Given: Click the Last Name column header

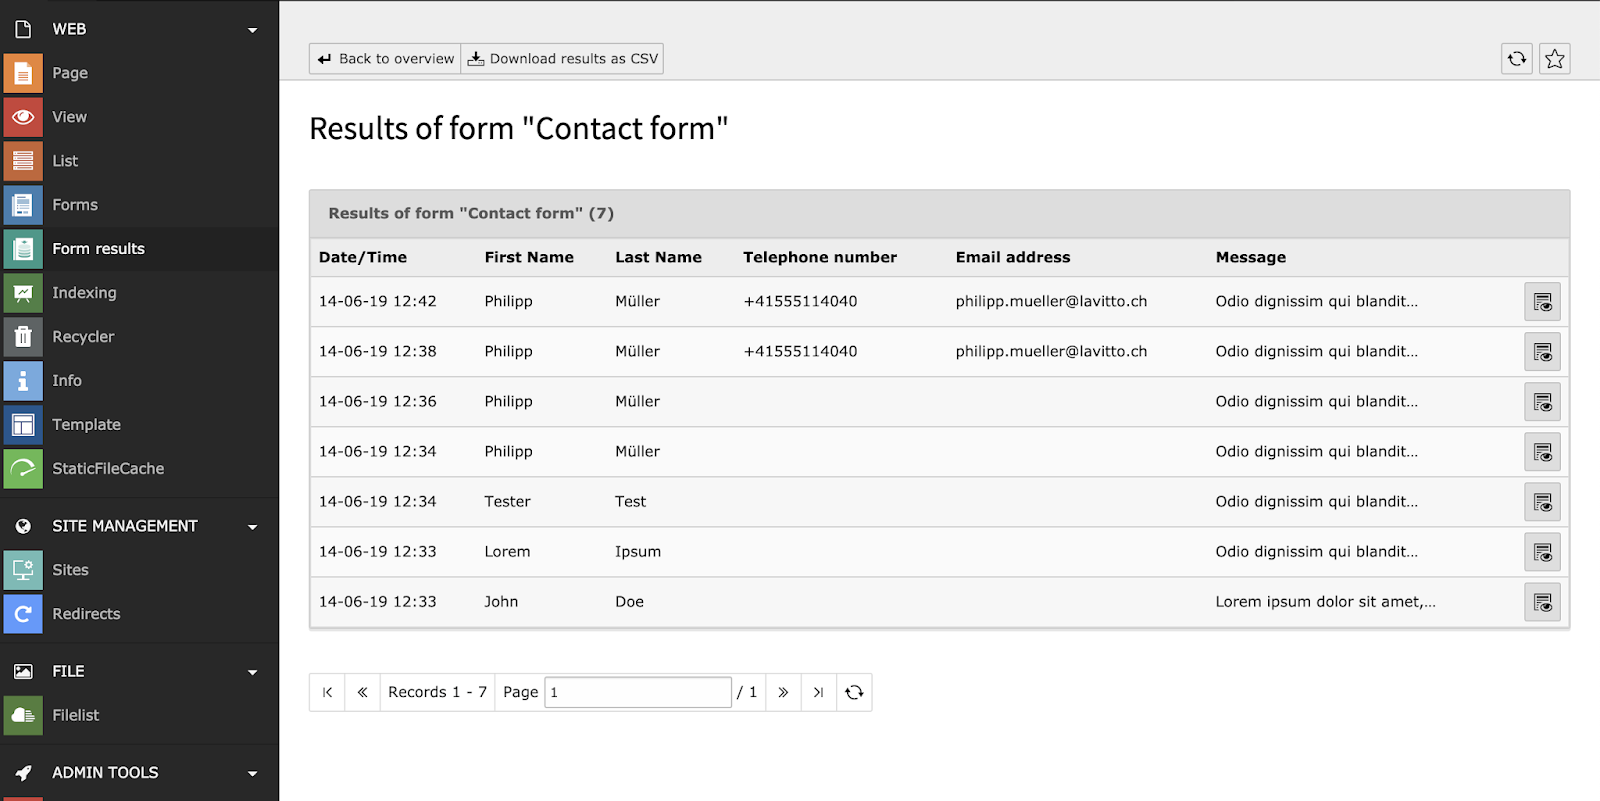Looking at the screenshot, I should [x=658, y=257].
